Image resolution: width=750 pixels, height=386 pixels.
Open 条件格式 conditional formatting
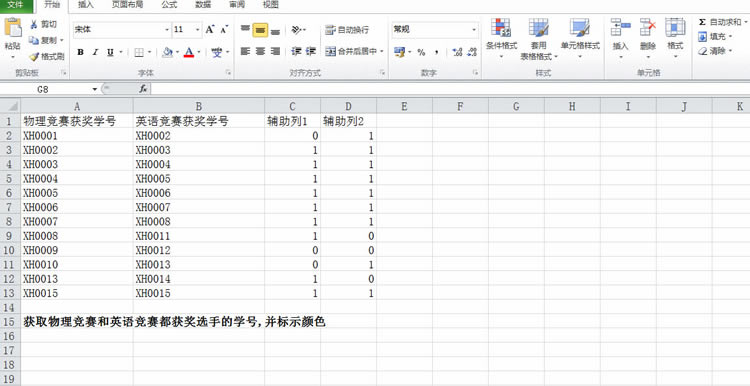coord(501,38)
